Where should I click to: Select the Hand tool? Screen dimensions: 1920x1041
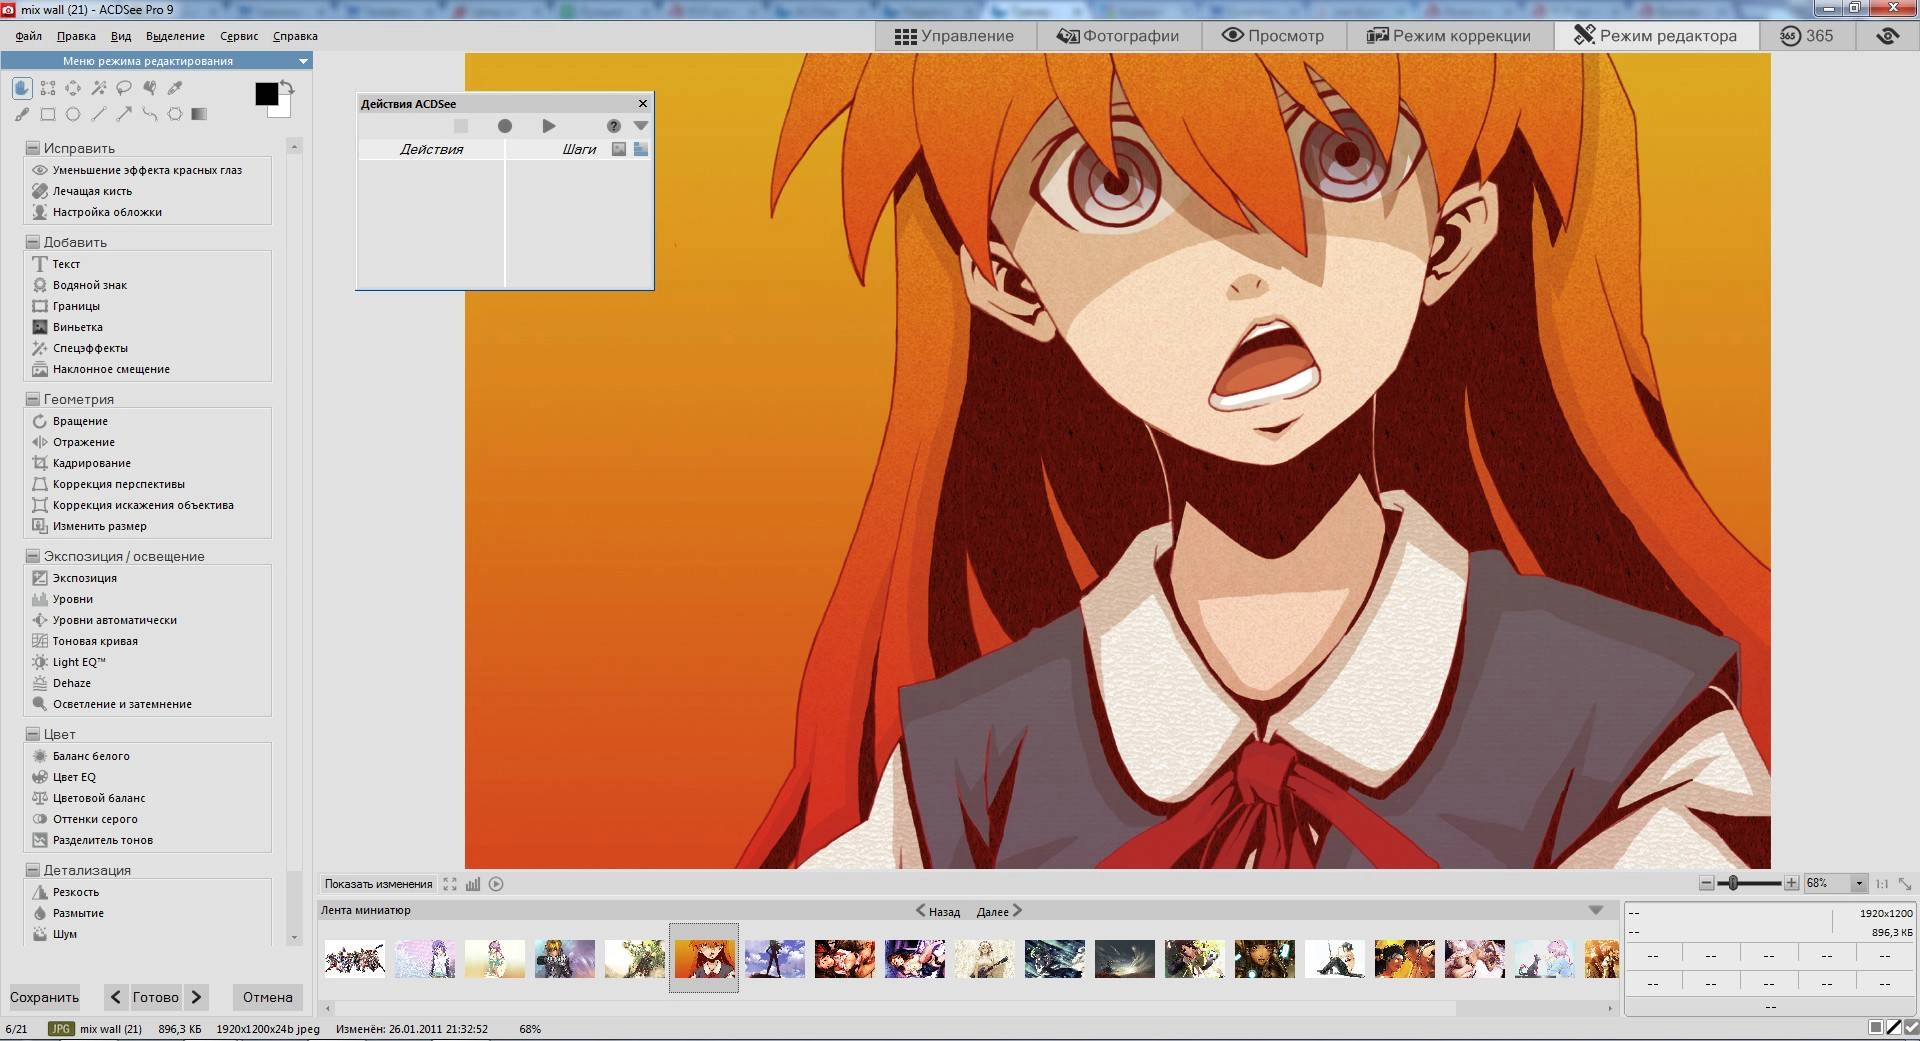[x=22, y=88]
